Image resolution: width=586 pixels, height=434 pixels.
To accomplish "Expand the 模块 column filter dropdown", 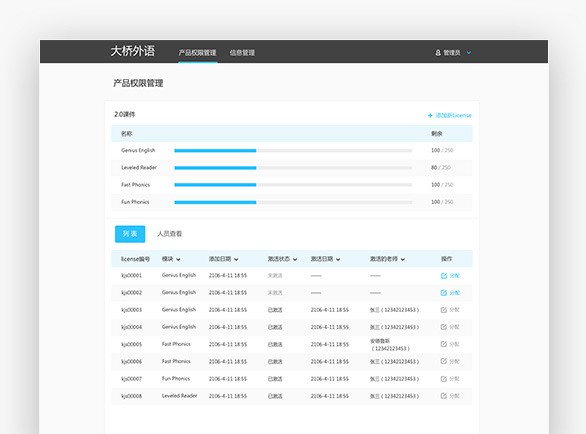I will pyautogui.click(x=178, y=259).
